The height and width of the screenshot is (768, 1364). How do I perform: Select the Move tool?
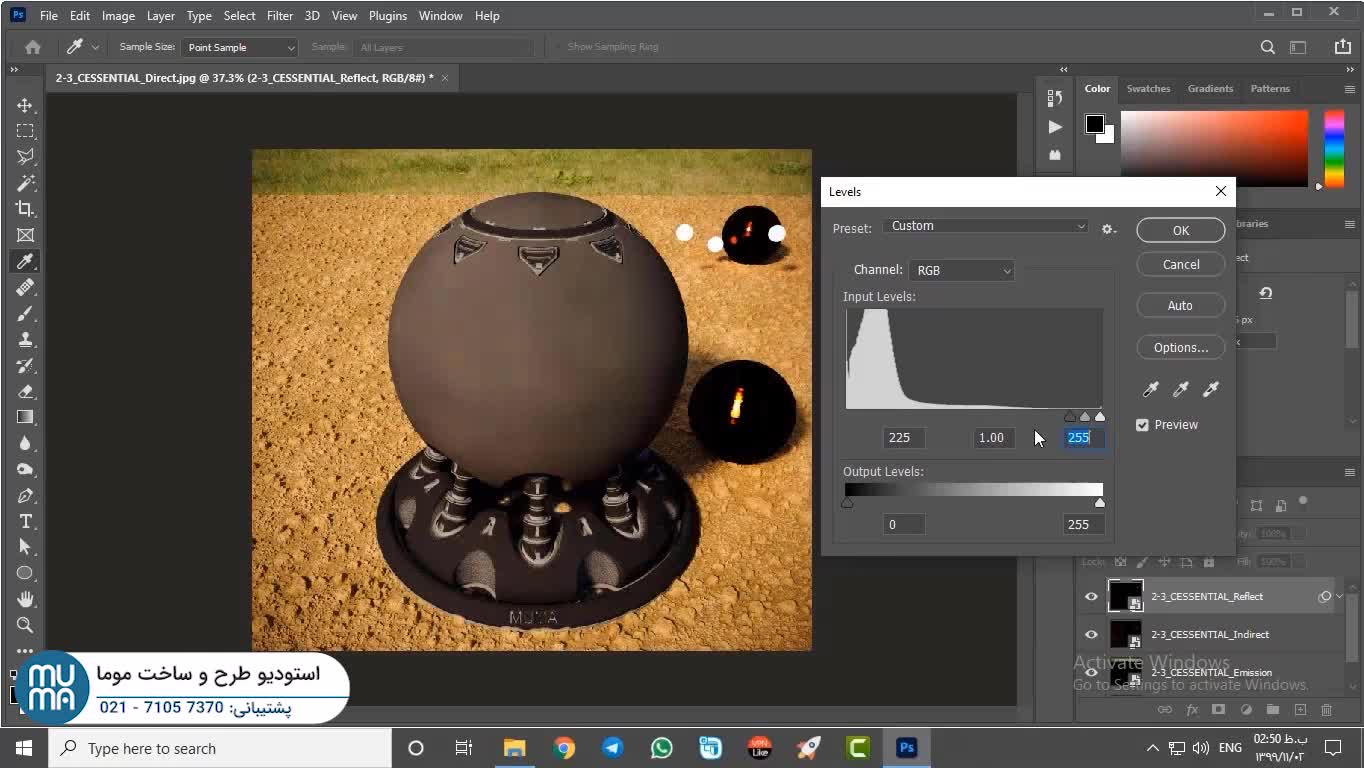[x=25, y=105]
